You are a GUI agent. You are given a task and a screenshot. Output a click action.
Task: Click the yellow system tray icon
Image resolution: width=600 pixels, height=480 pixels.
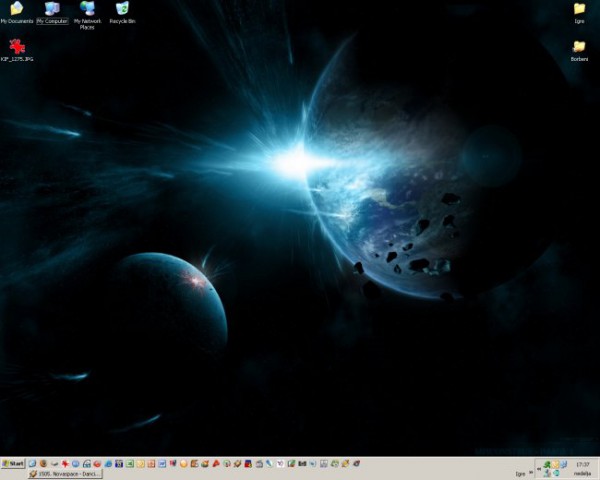click(x=555, y=464)
